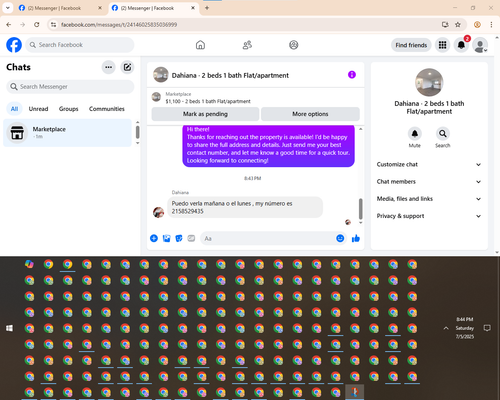Viewport: 500px width, 400px height.
Task: Choose a sticker icon in composer
Action: coord(179,238)
